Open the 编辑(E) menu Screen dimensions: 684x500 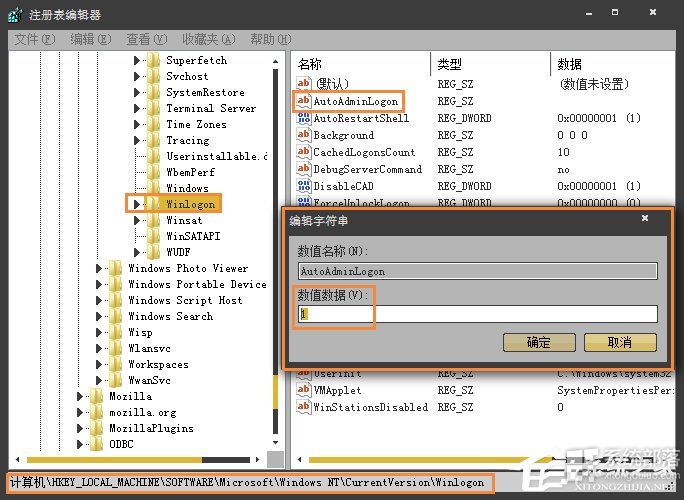tap(91, 39)
